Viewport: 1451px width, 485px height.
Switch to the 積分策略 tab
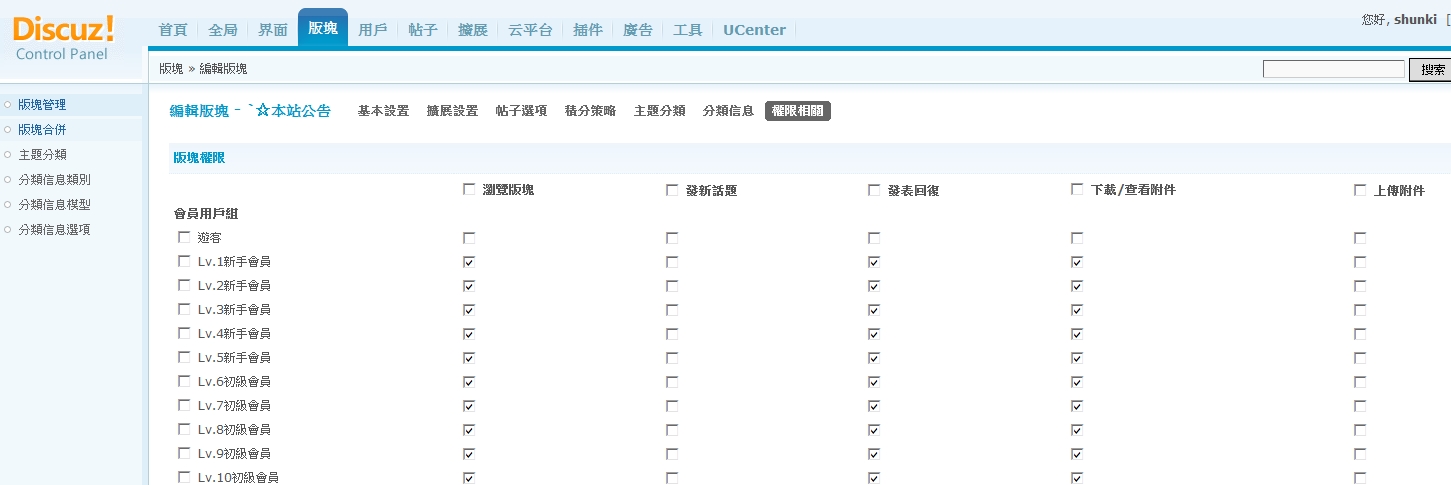[590, 111]
